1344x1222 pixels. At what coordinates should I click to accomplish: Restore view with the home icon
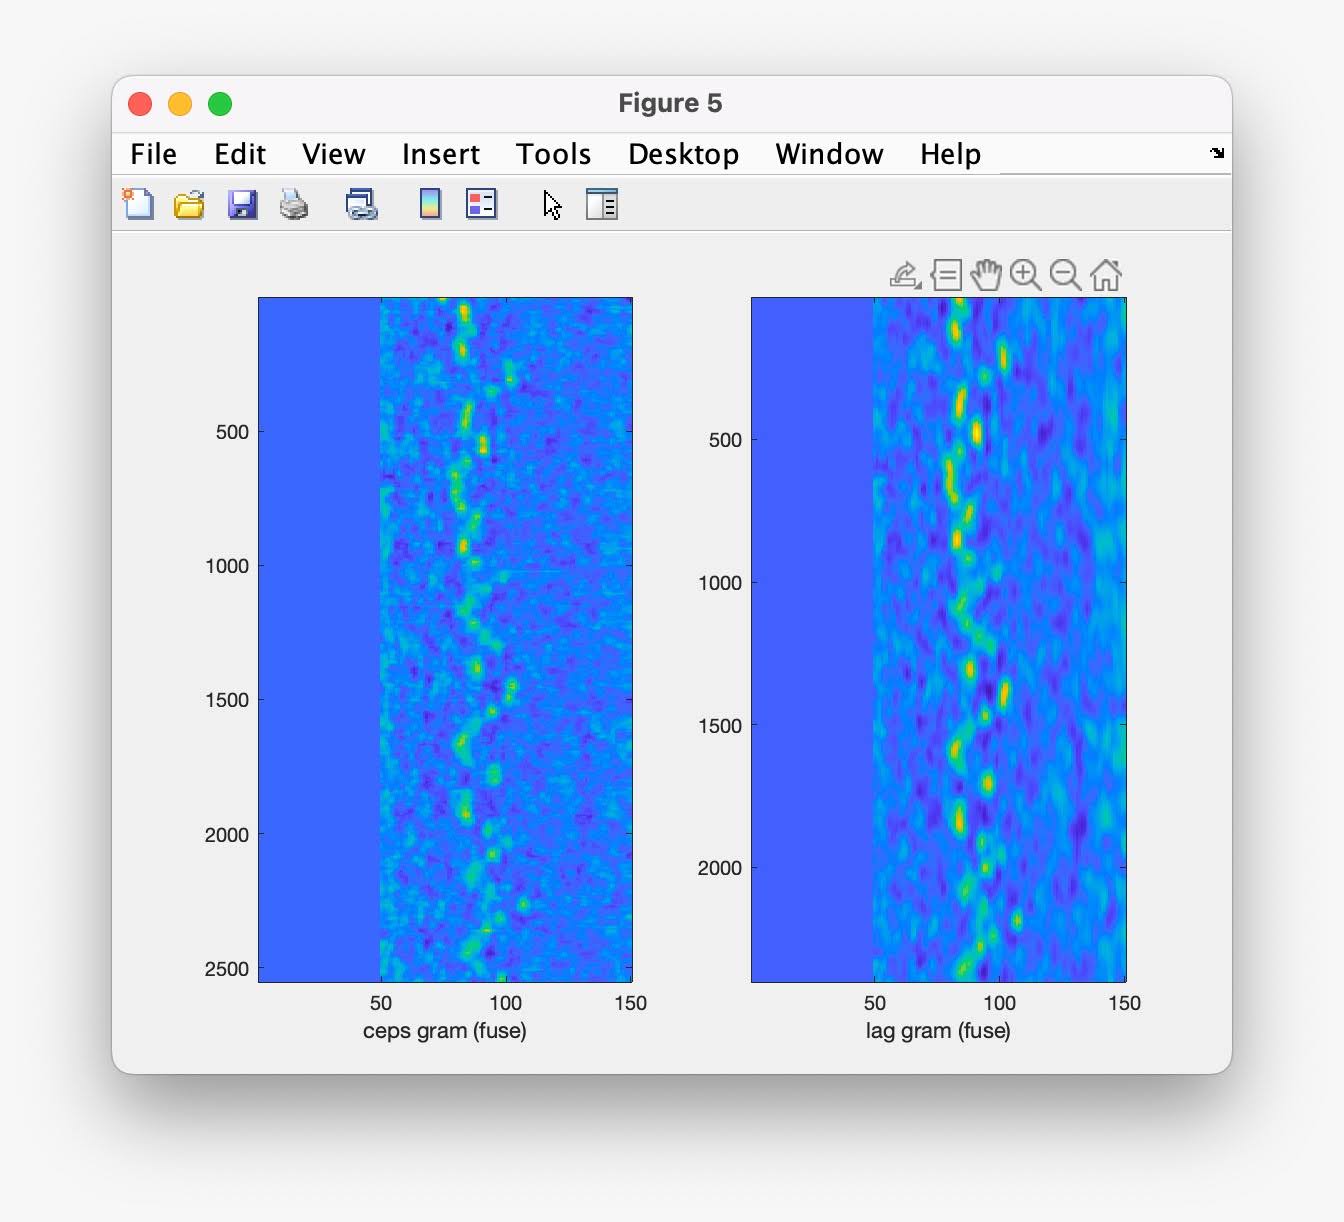coord(1106,275)
